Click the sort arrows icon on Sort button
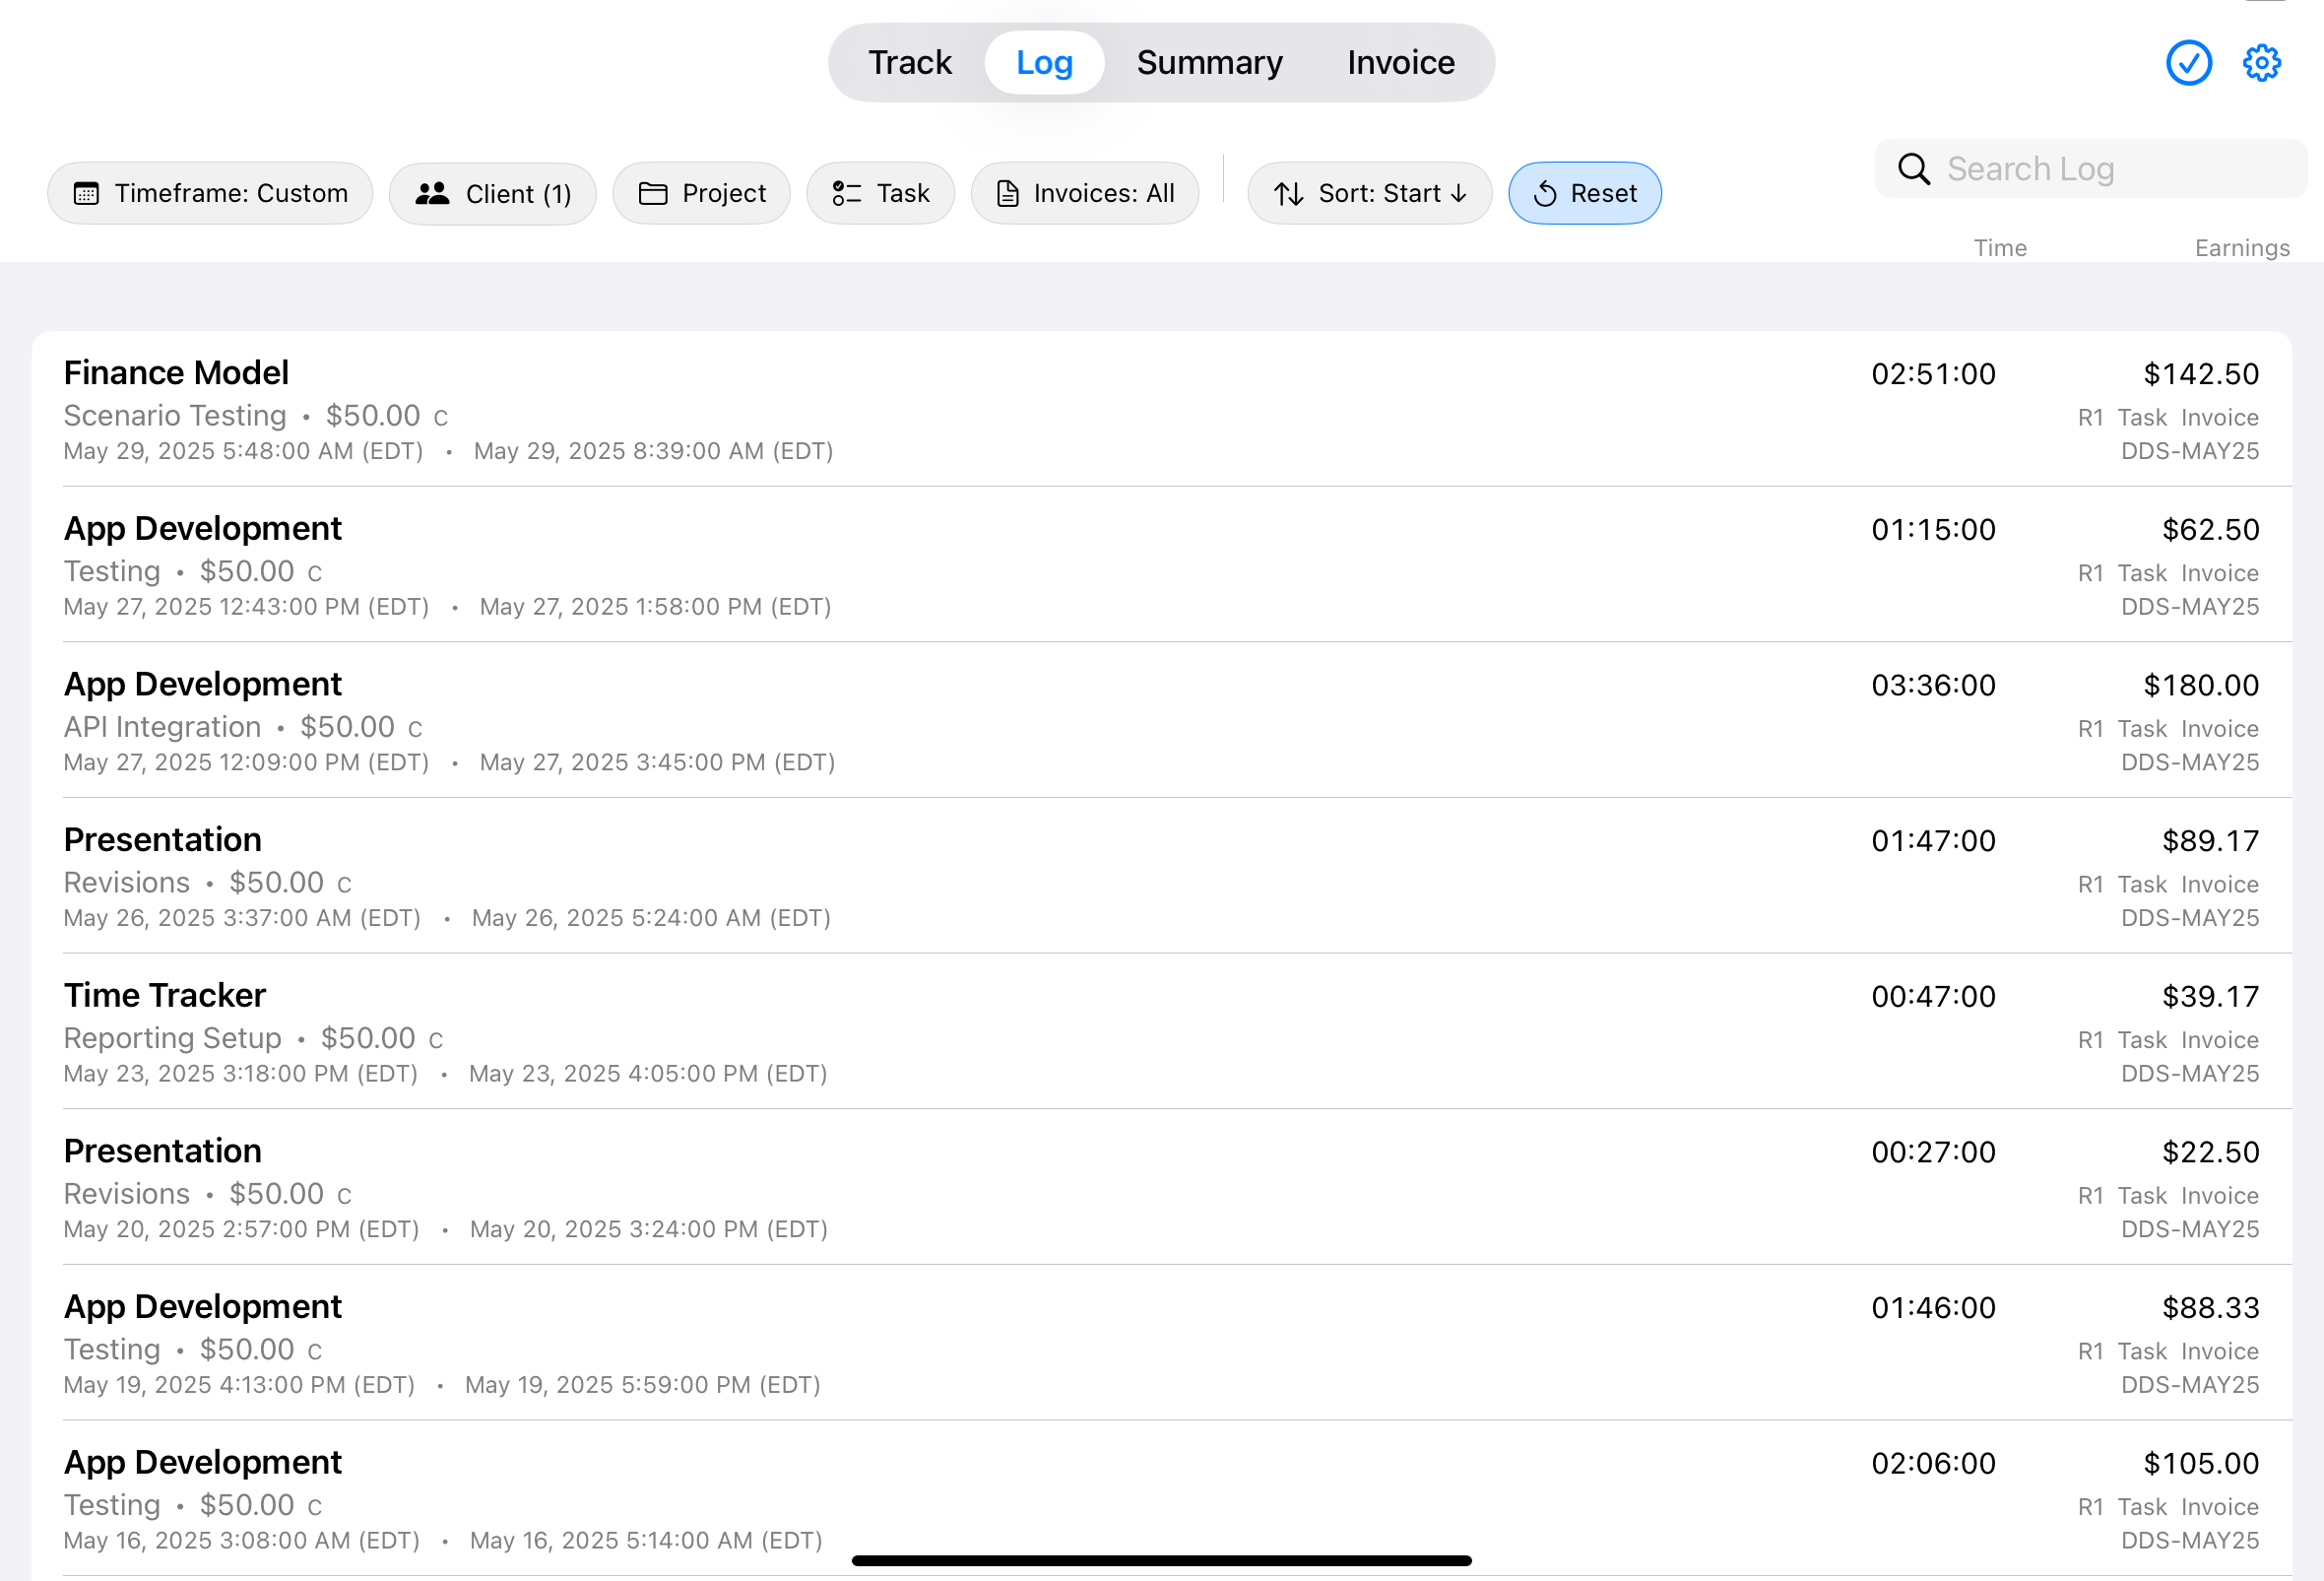Image resolution: width=2324 pixels, height=1581 pixels. pyautogui.click(x=1290, y=193)
